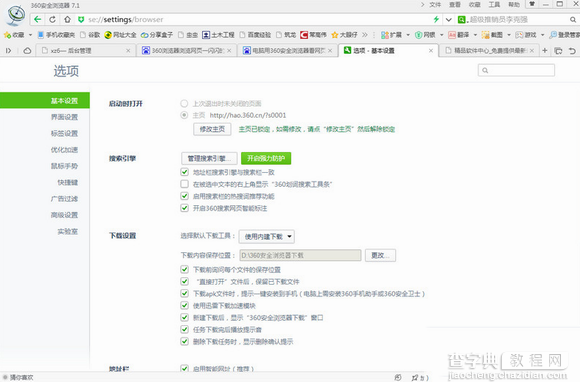Image resolution: width=580 pixels, height=382 pixels.
Task: Open the 使用内建下载 download tool dropdown
Action: (x=267, y=236)
